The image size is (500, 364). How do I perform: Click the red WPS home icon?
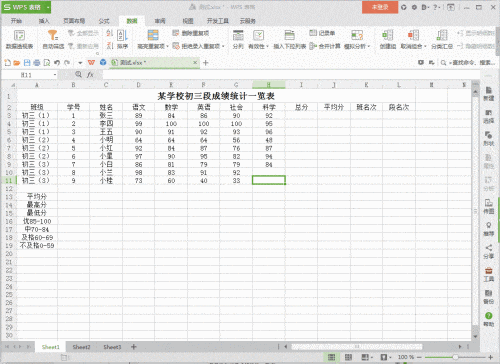click(91, 63)
